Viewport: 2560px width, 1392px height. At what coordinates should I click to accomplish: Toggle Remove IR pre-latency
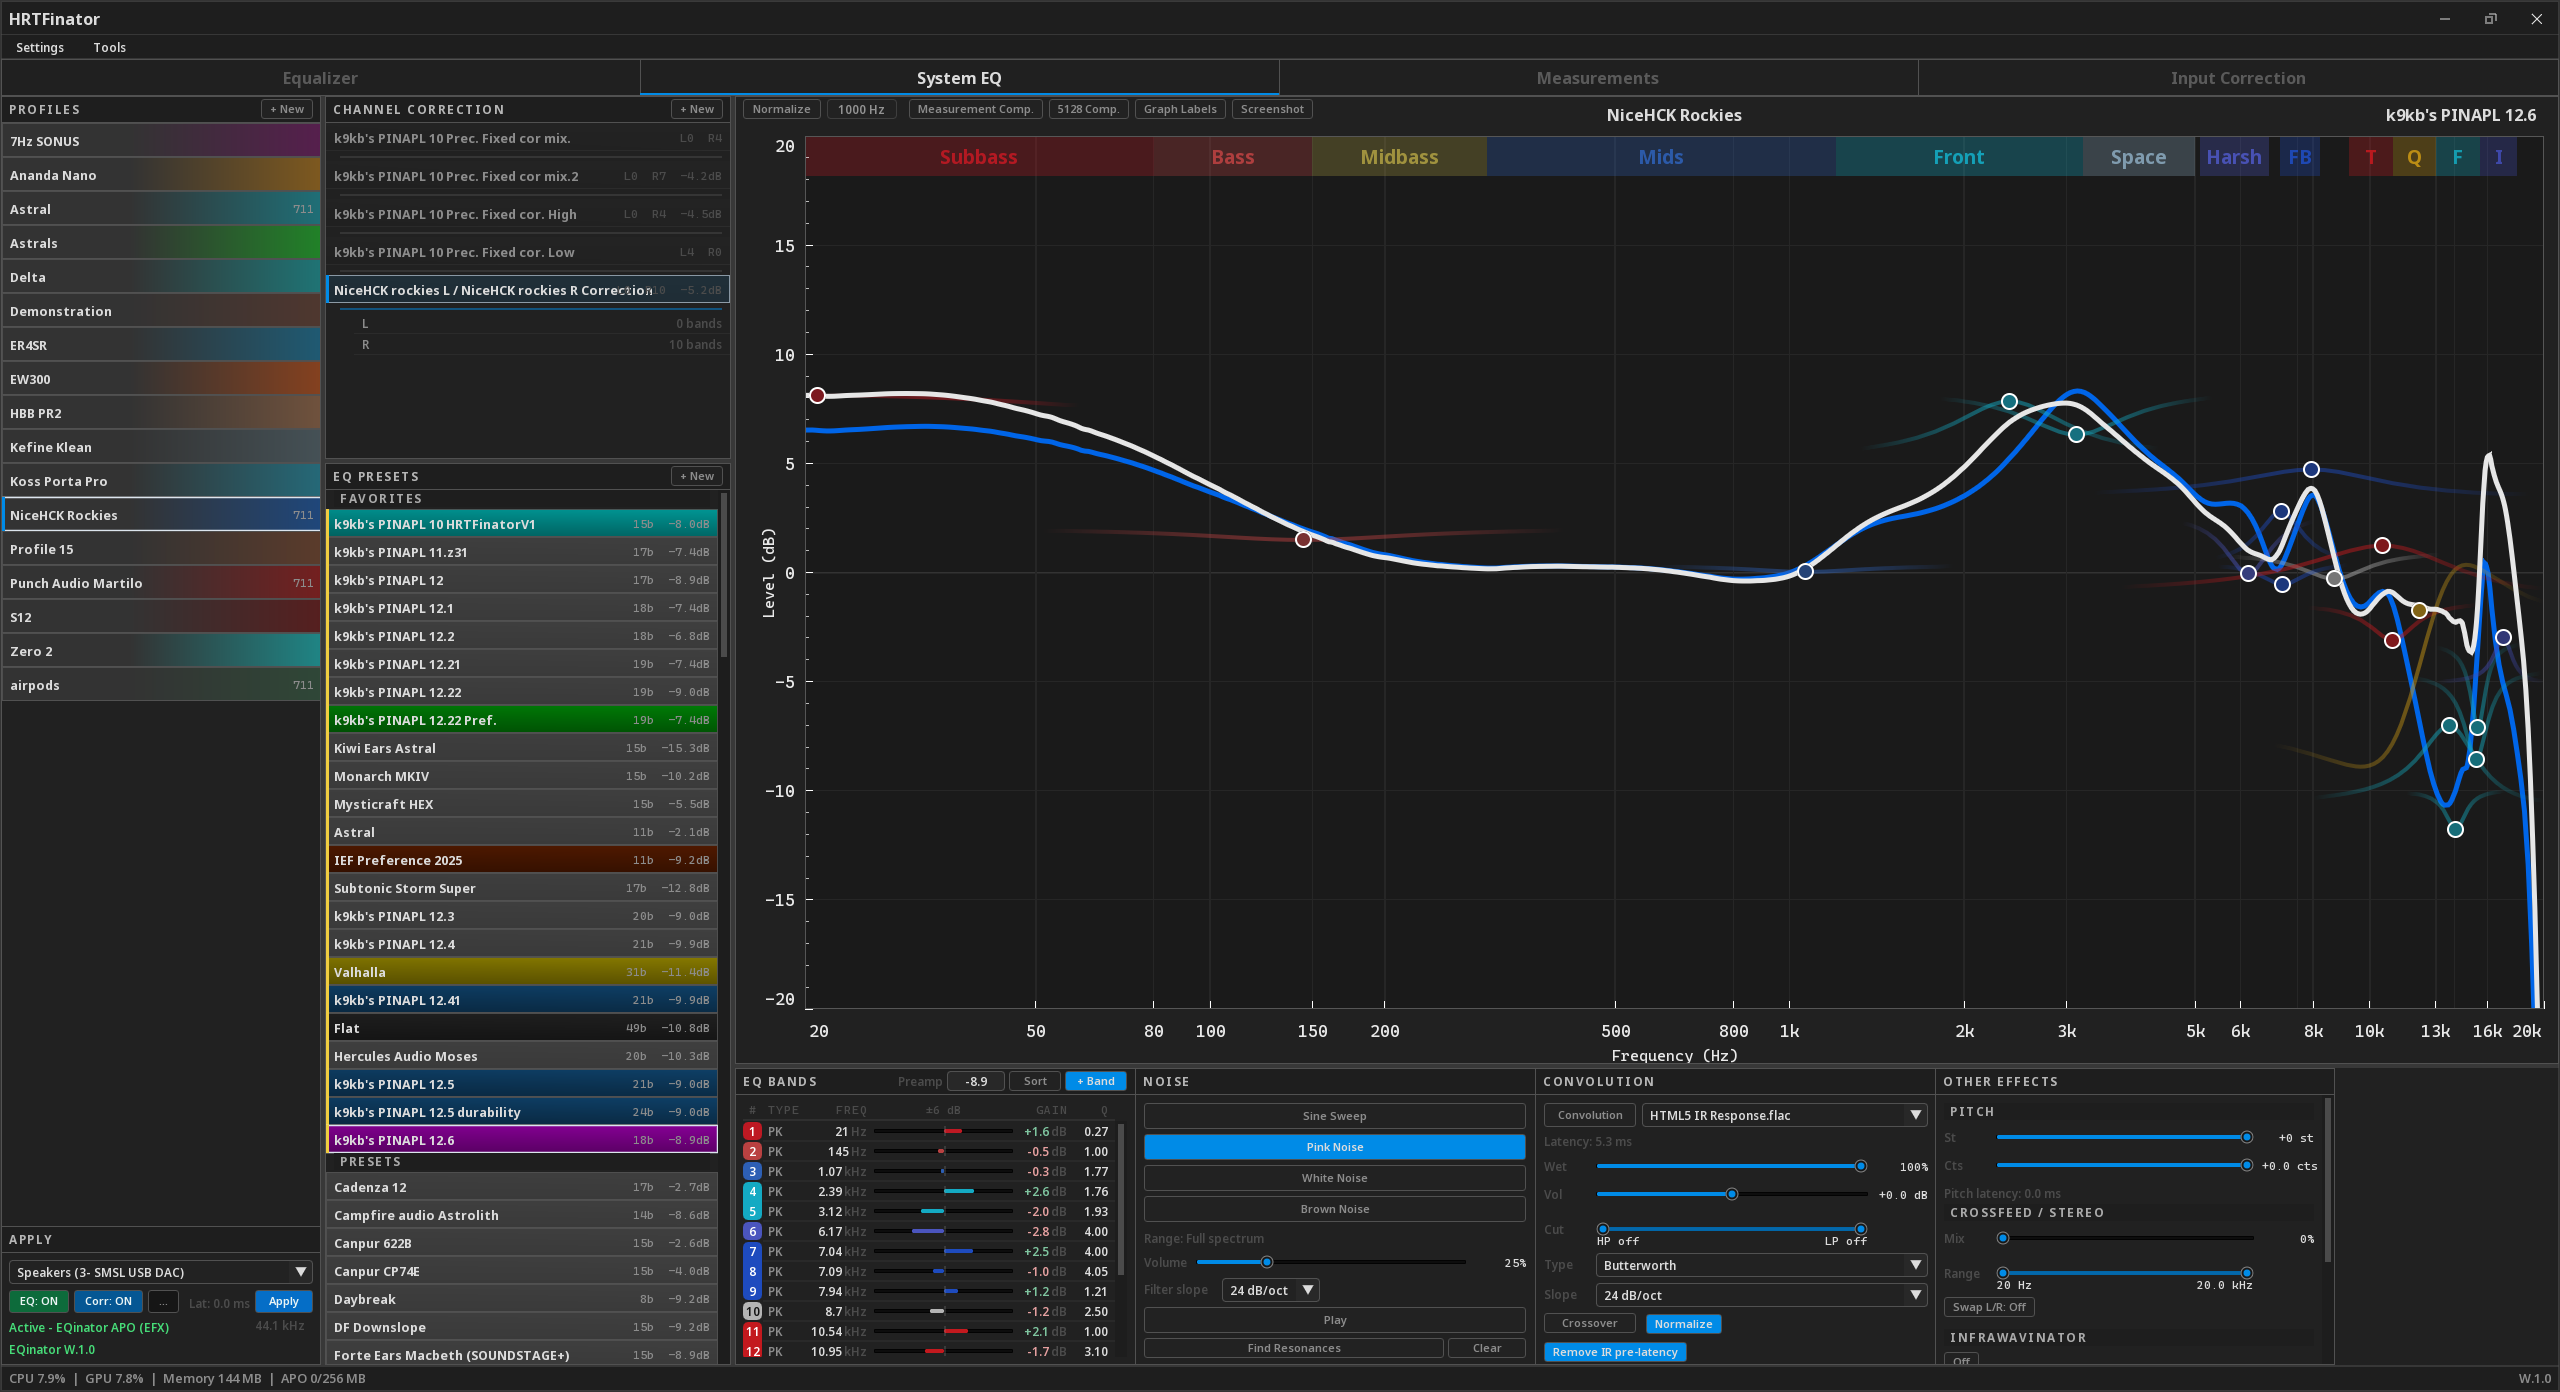(x=1615, y=1351)
